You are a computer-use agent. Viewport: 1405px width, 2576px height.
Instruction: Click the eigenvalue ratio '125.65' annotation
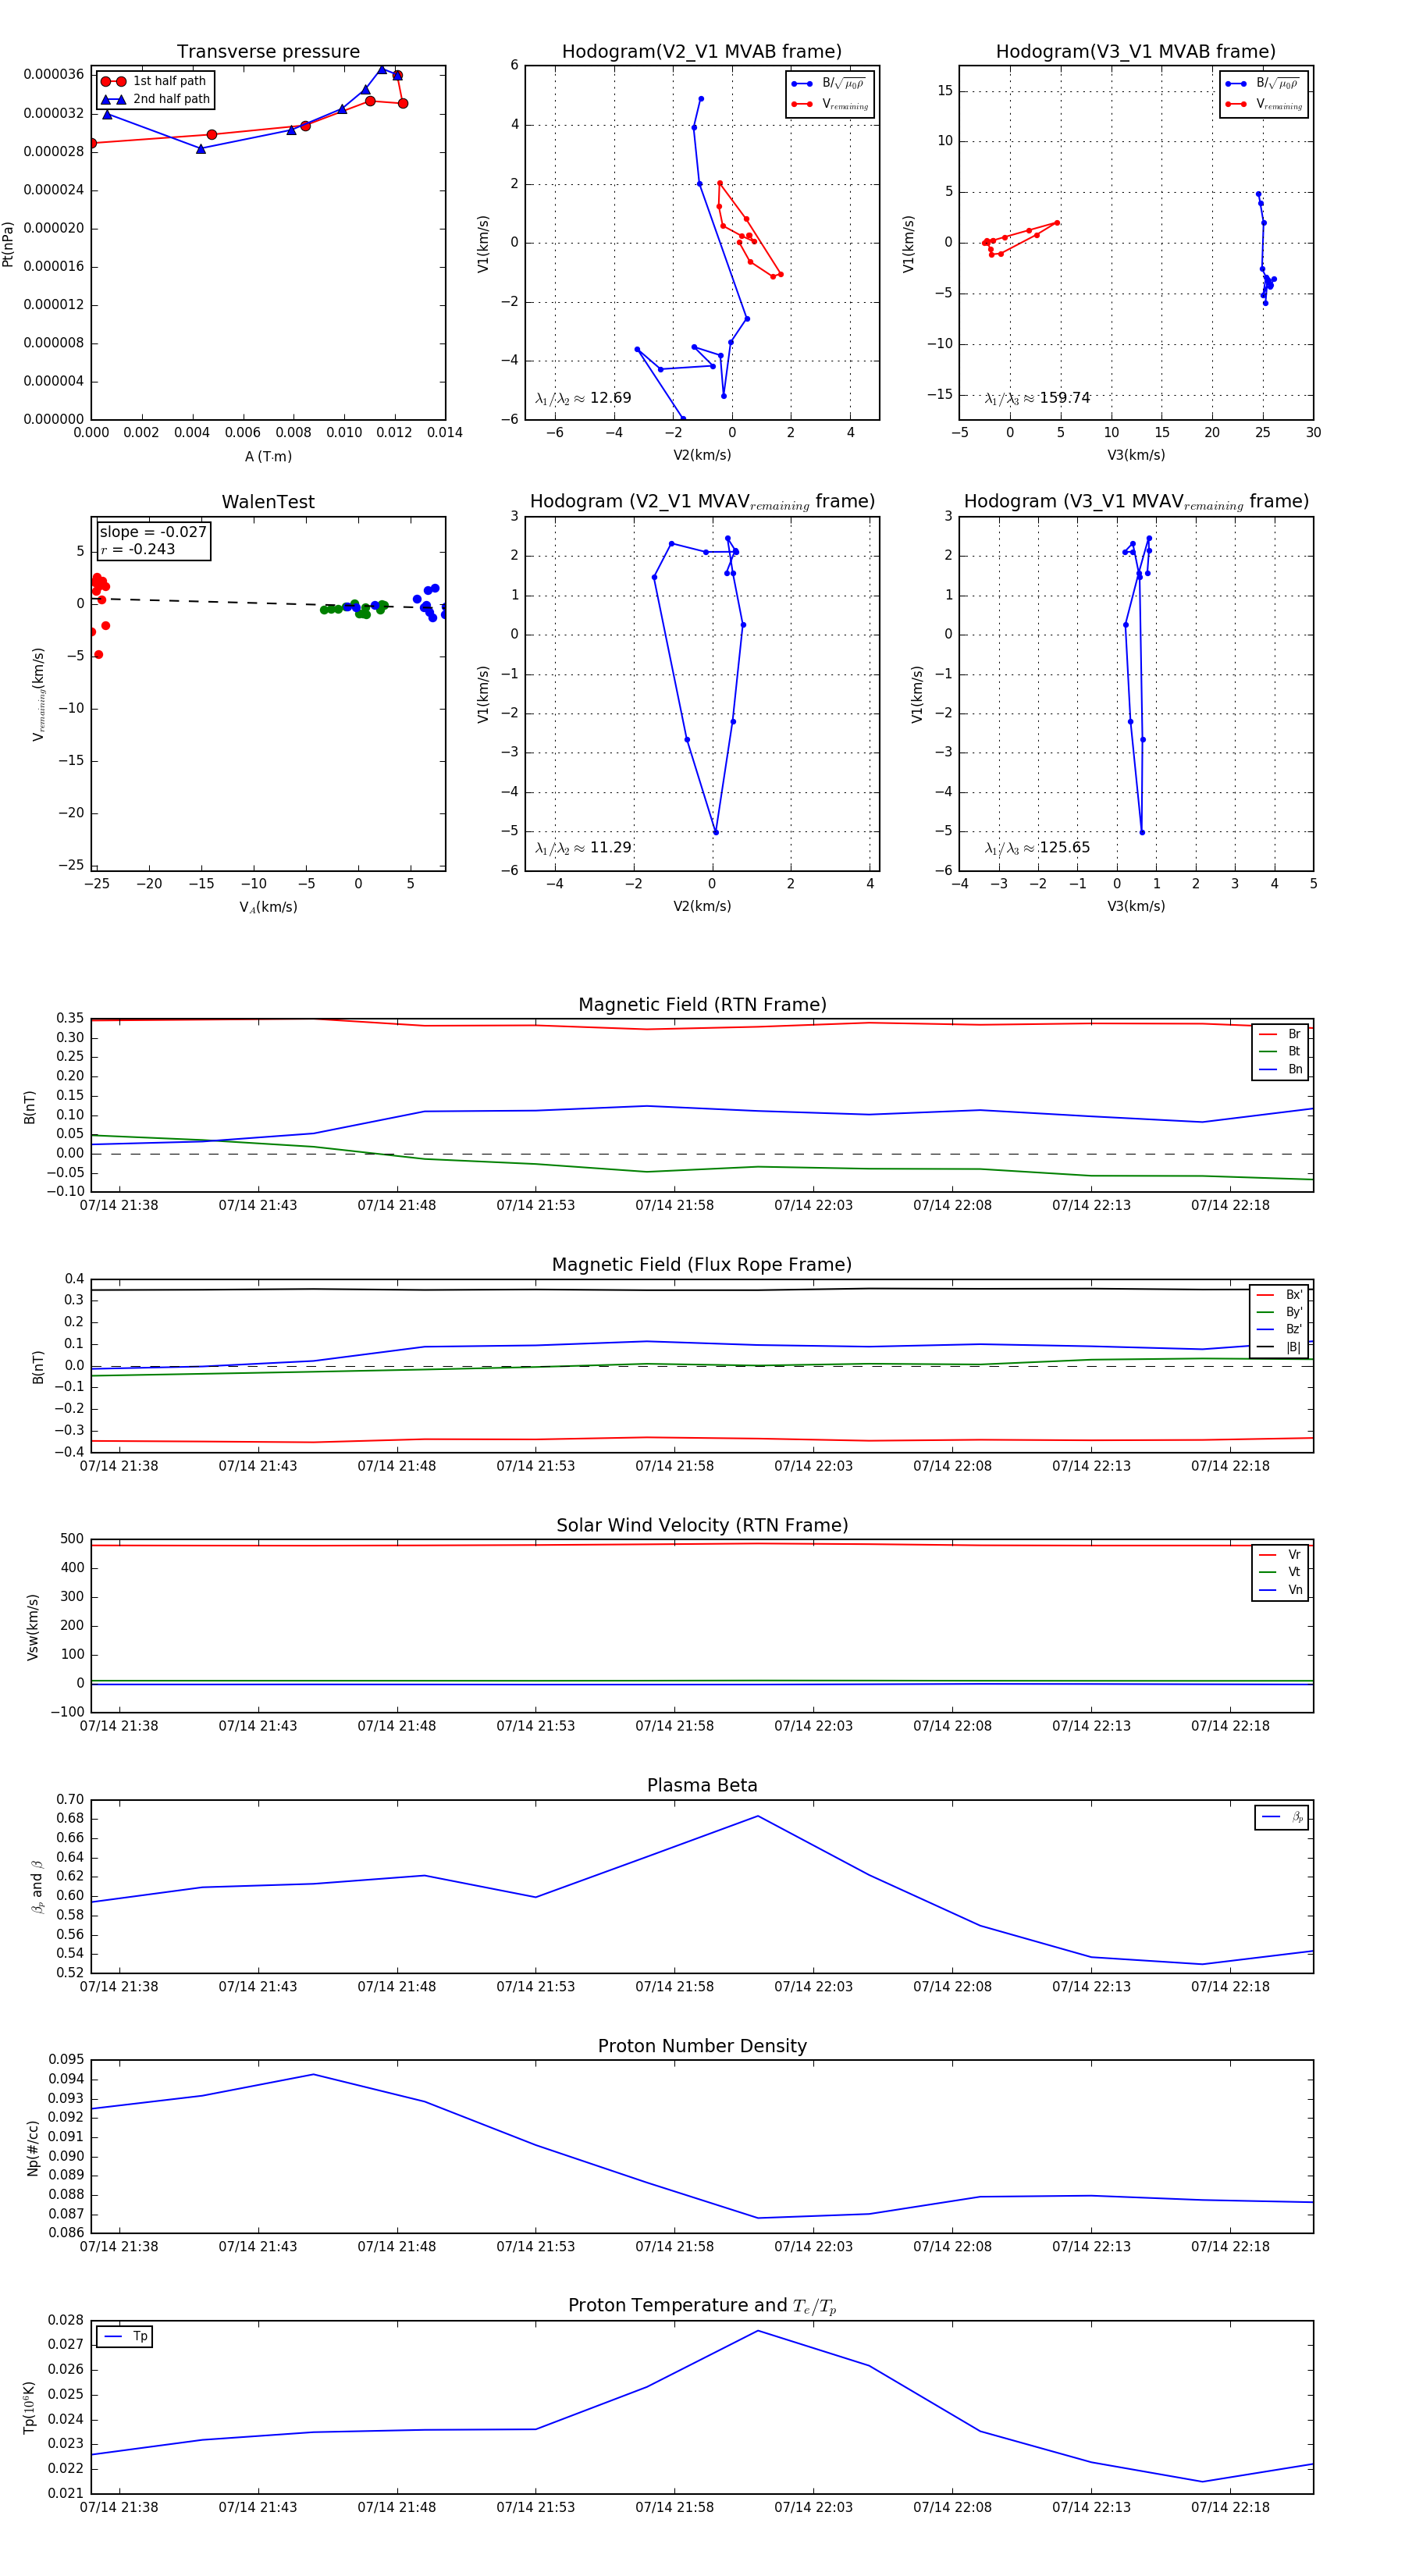coord(1037,848)
